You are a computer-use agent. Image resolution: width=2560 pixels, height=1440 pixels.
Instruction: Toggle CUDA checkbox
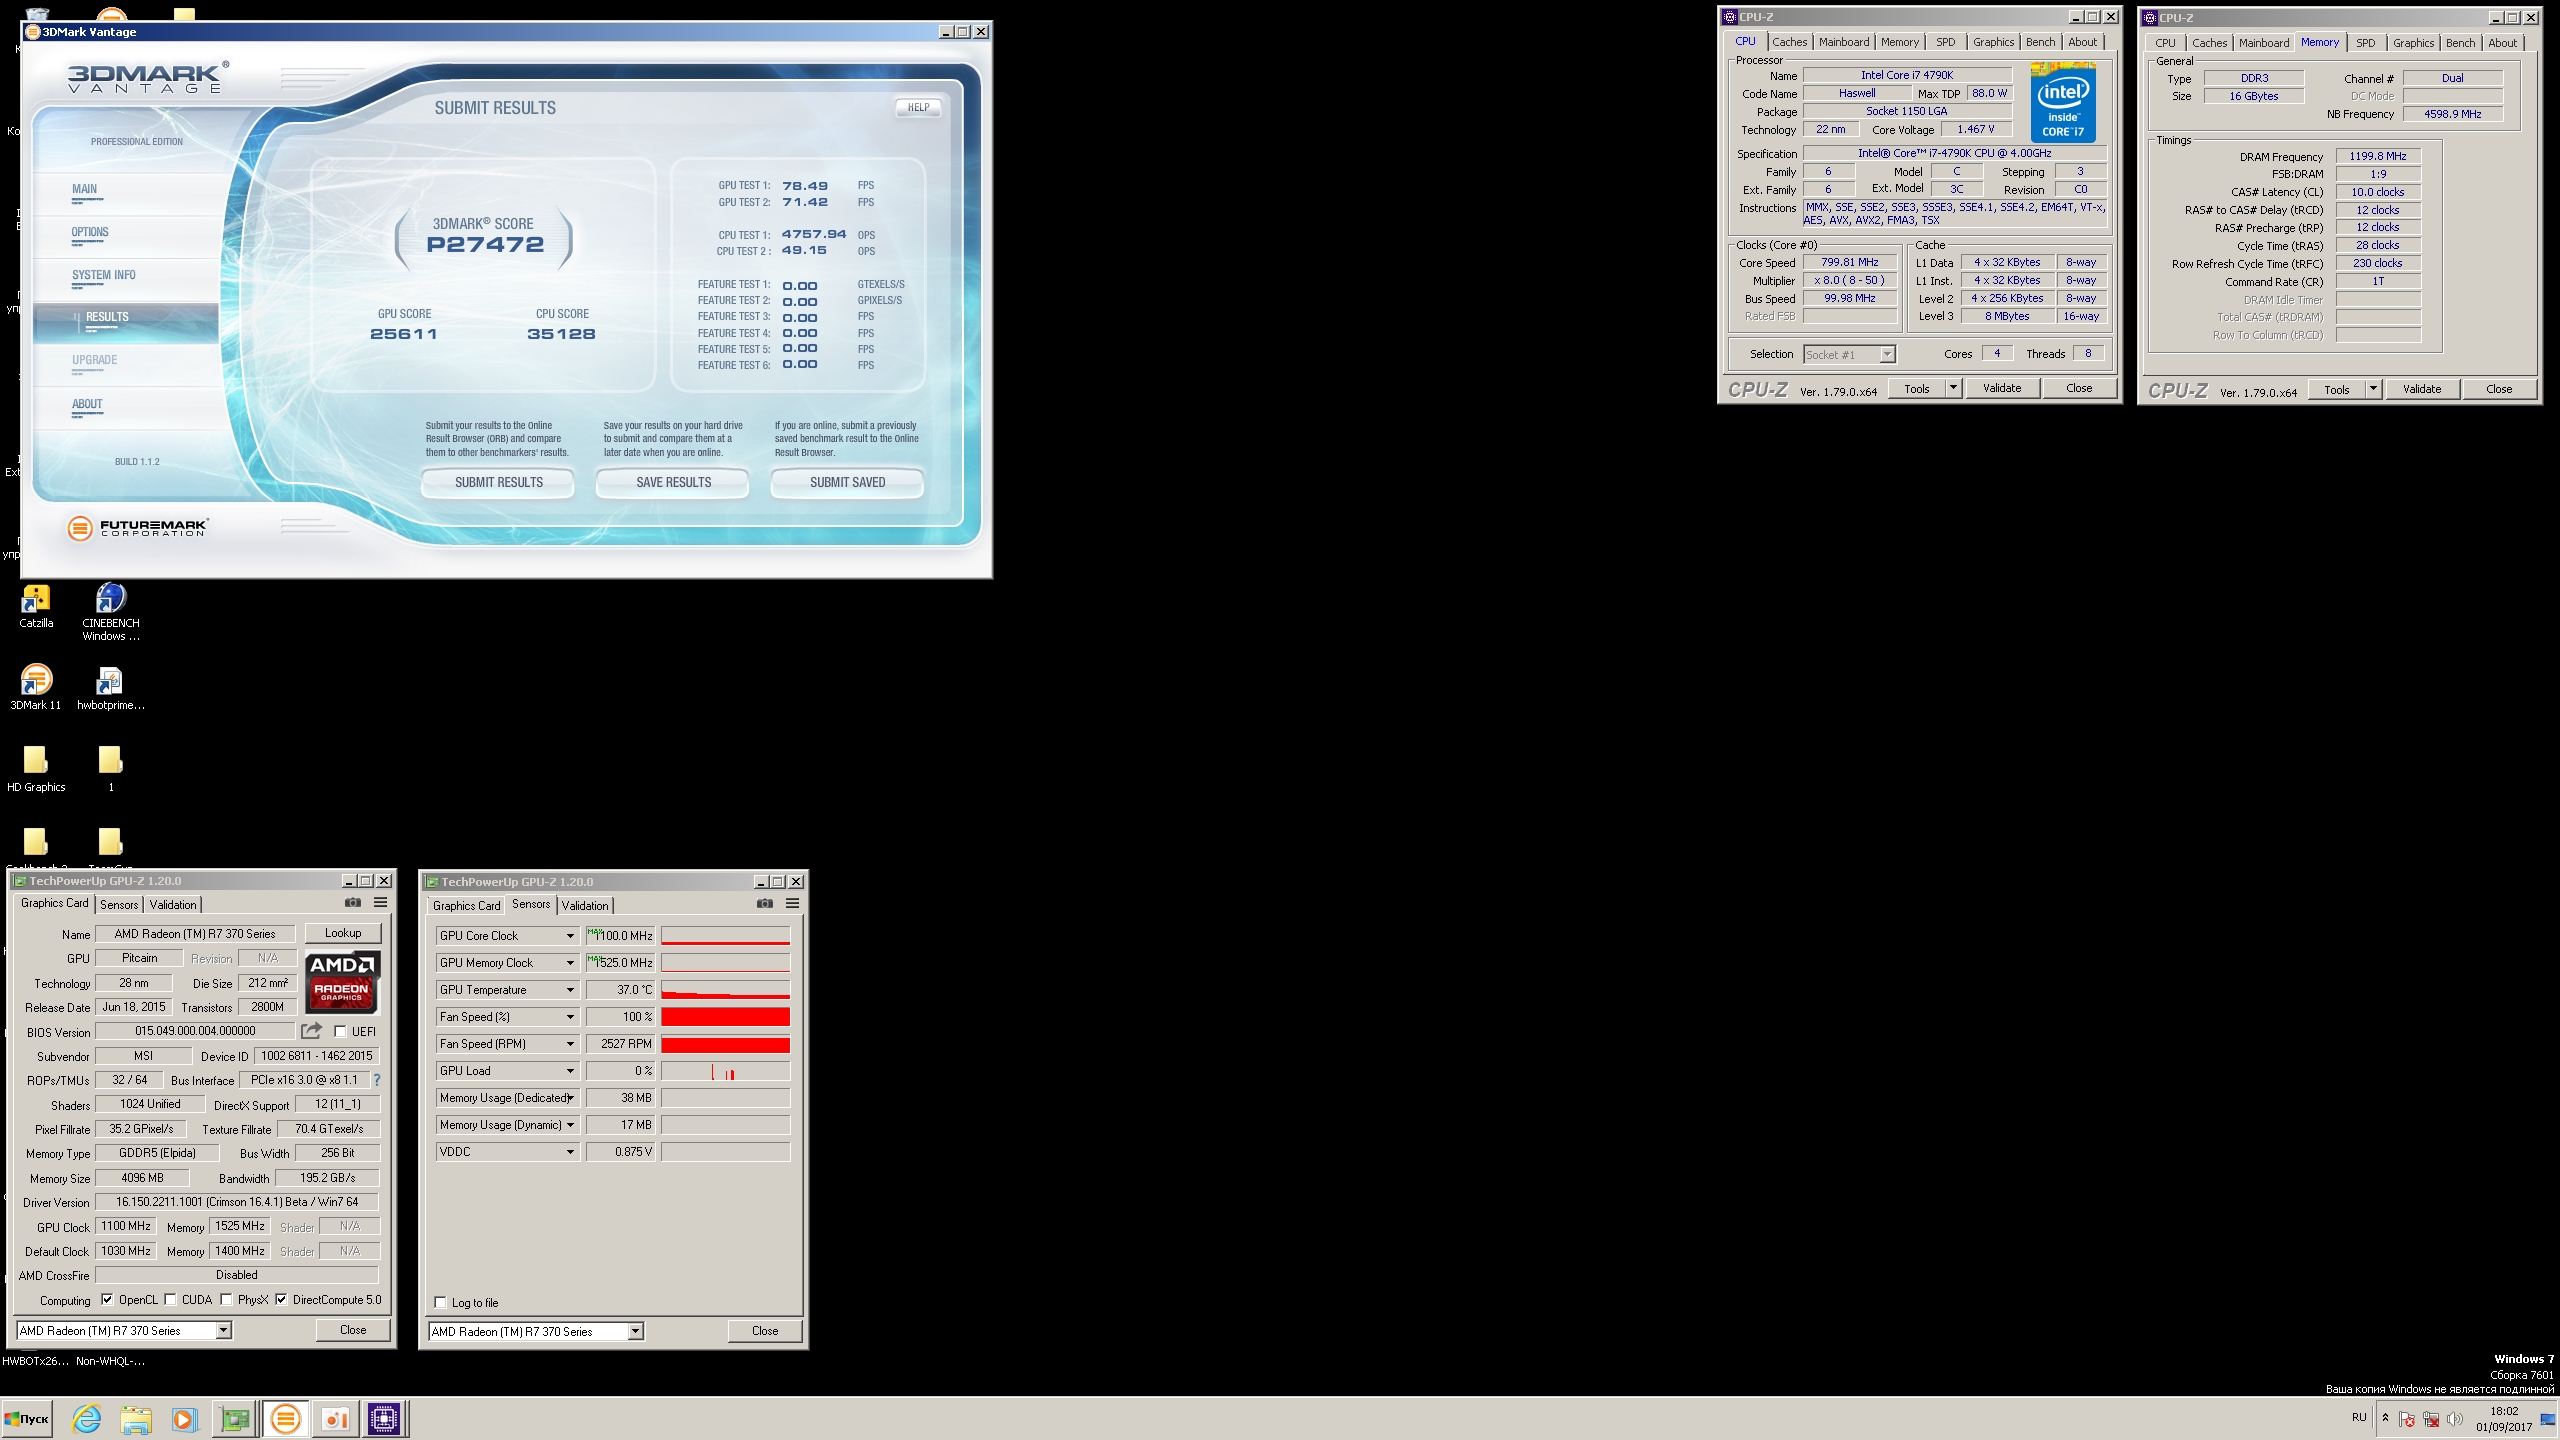[170, 1300]
